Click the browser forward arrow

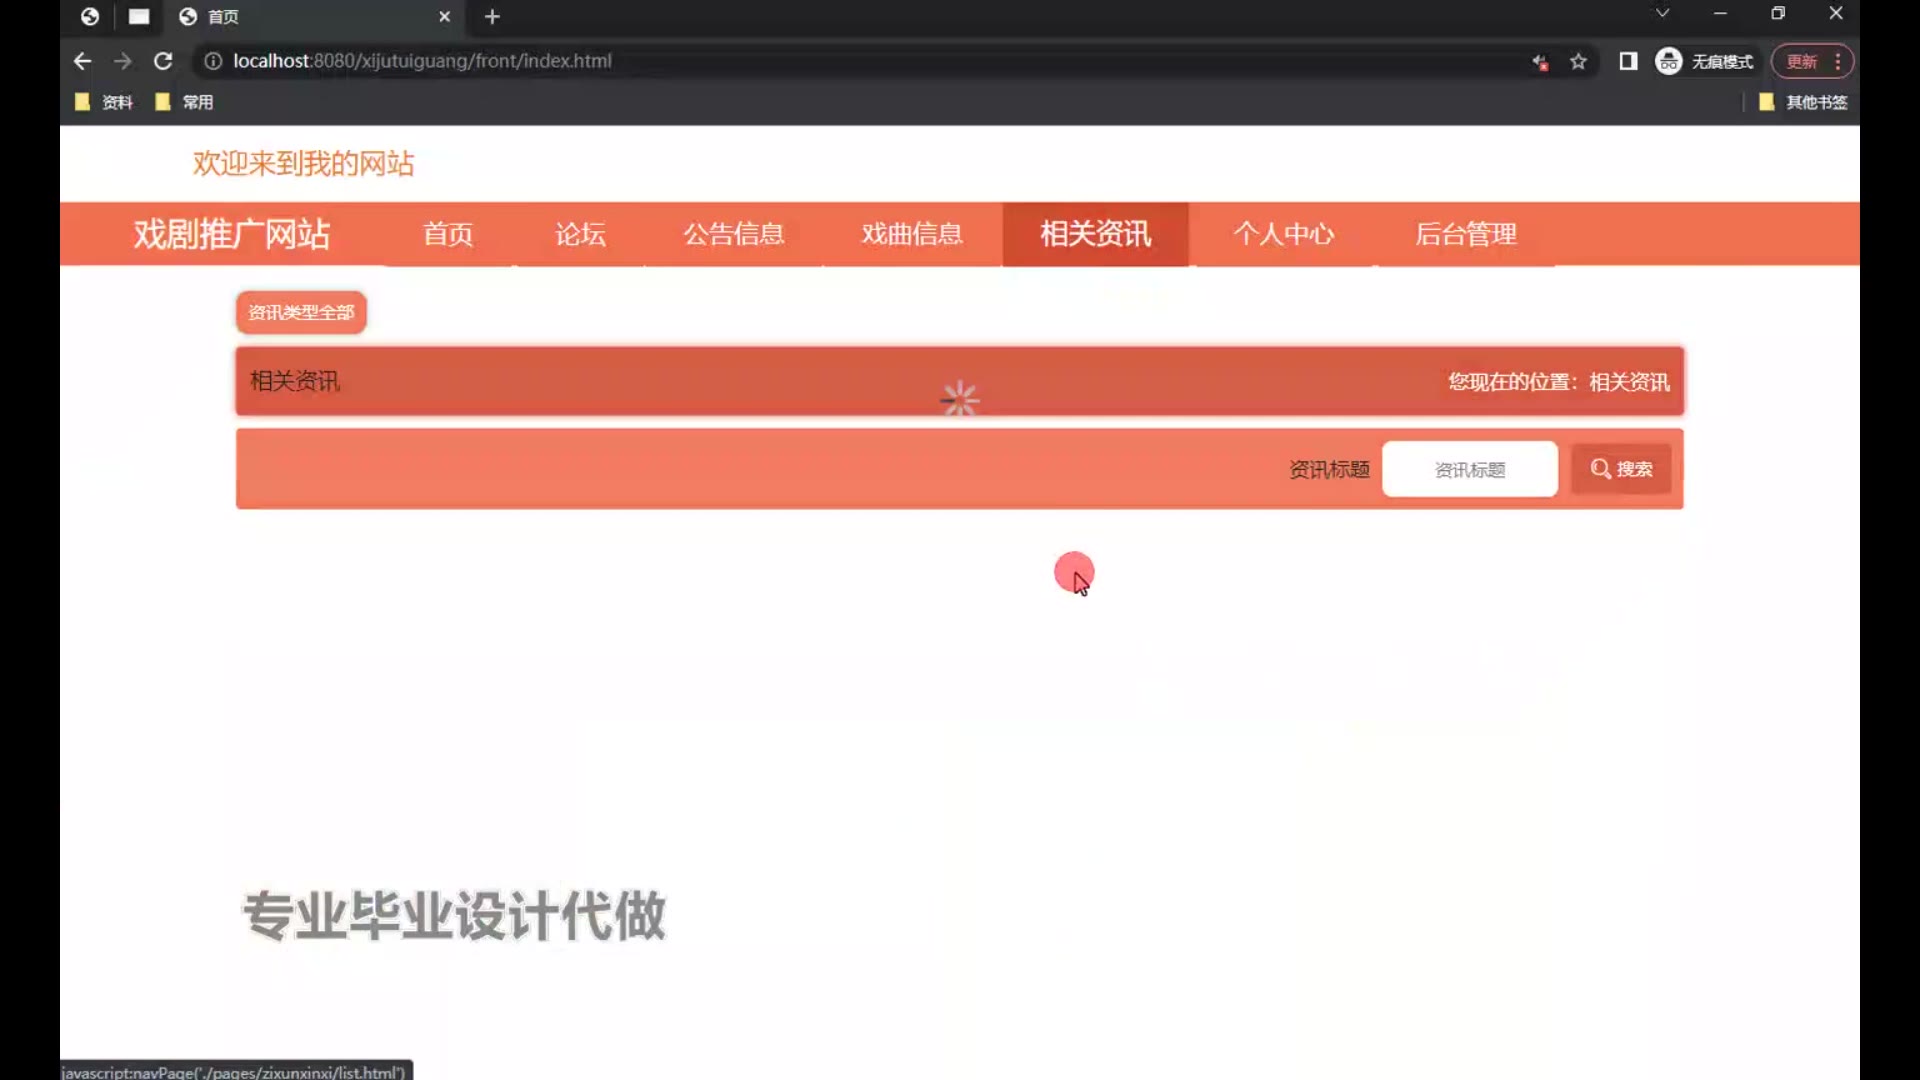pos(123,61)
